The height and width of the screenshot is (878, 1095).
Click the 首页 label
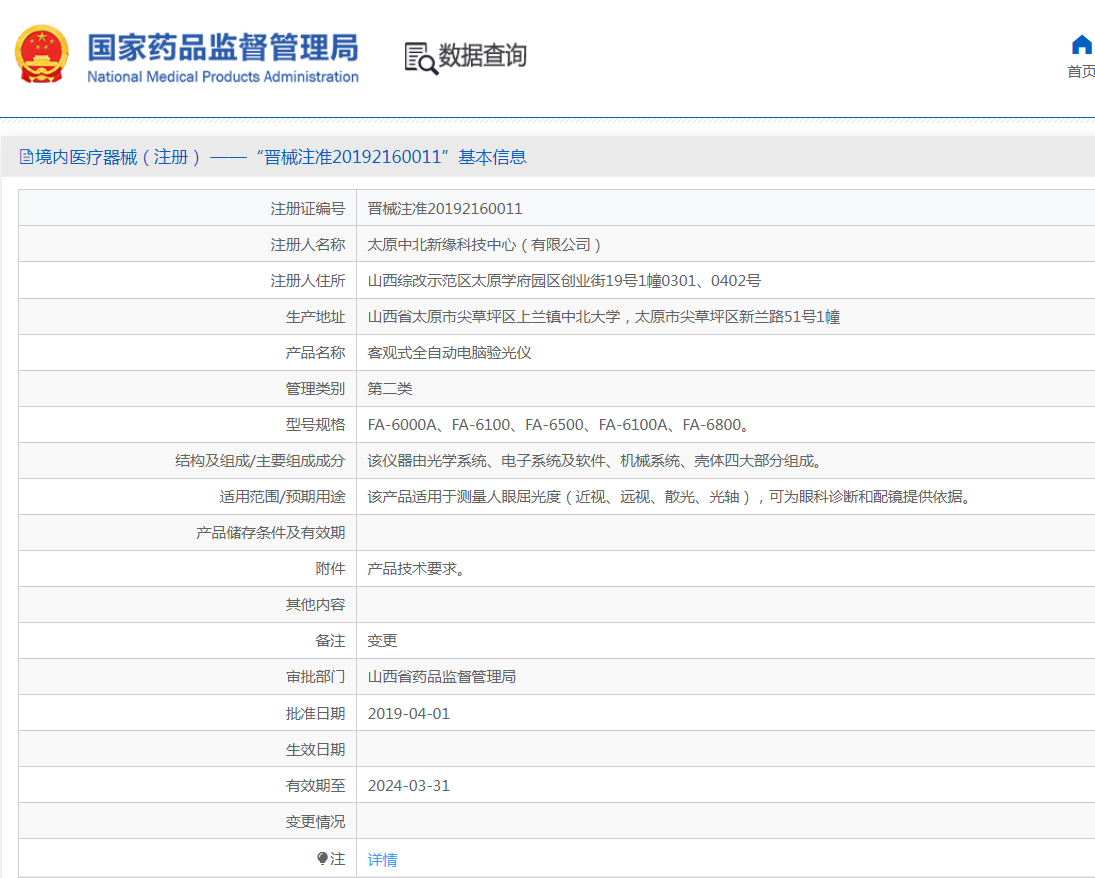click(x=1081, y=71)
